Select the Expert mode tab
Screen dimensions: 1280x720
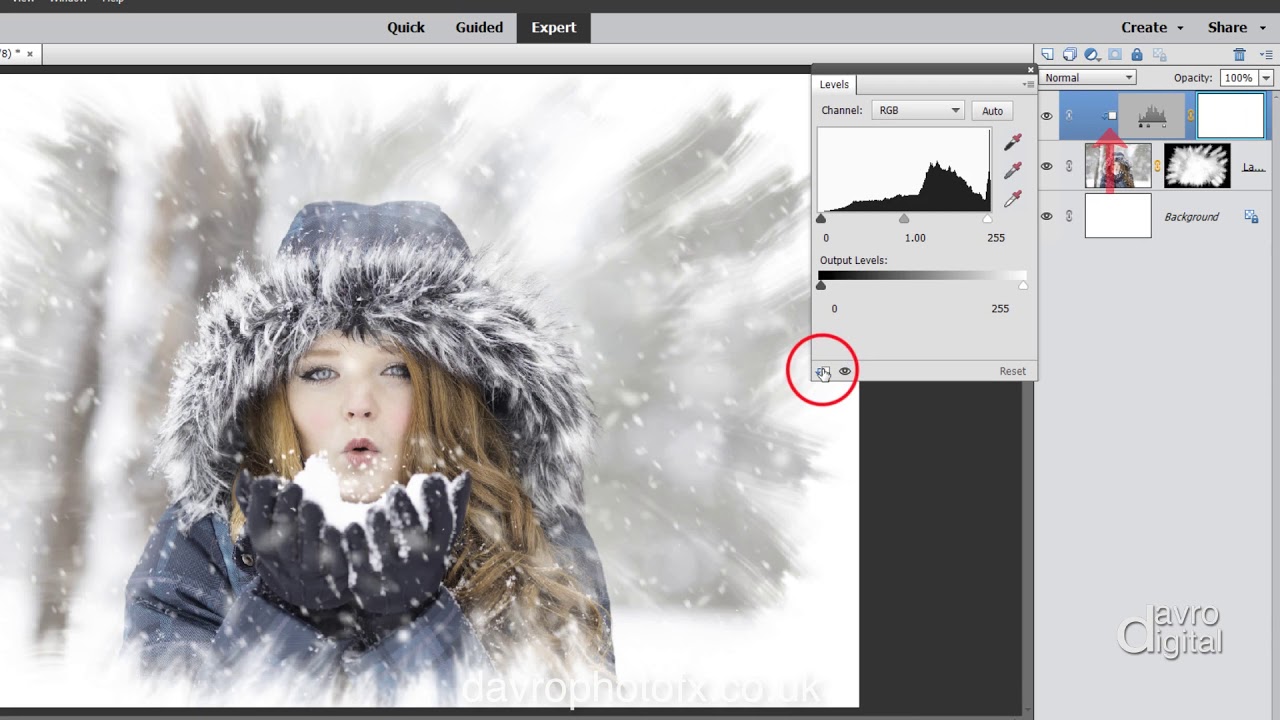tap(553, 27)
